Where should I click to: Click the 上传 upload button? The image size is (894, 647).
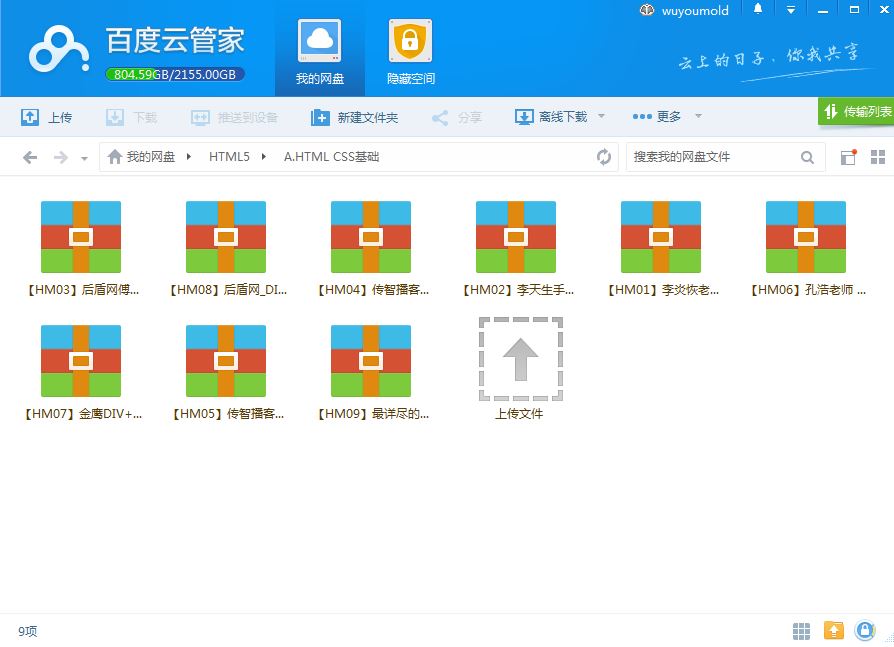click(47, 117)
